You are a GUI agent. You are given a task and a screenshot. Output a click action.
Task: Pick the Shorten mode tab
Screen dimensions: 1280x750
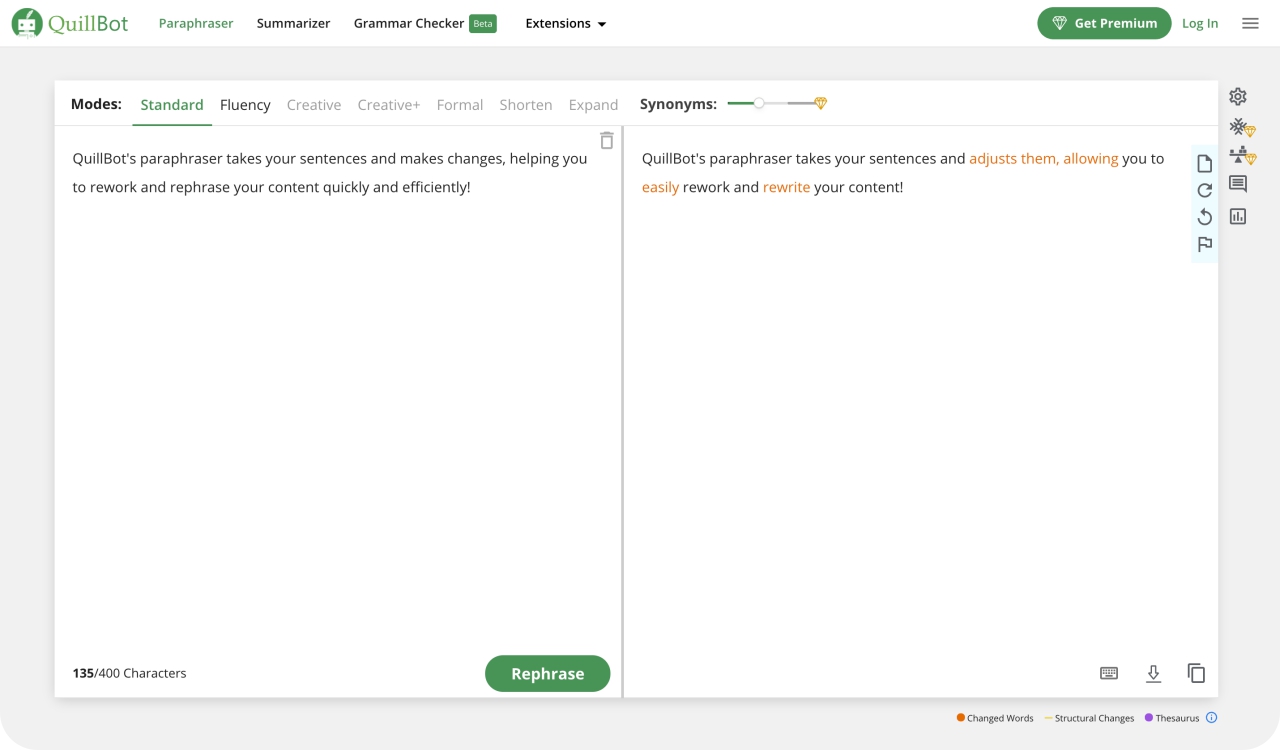(x=526, y=104)
